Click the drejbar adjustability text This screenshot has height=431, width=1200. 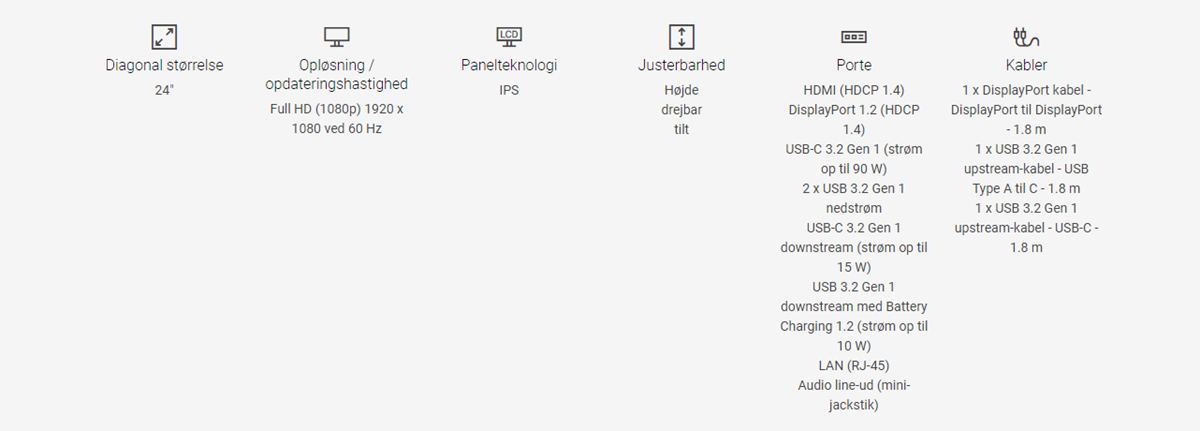pos(681,110)
